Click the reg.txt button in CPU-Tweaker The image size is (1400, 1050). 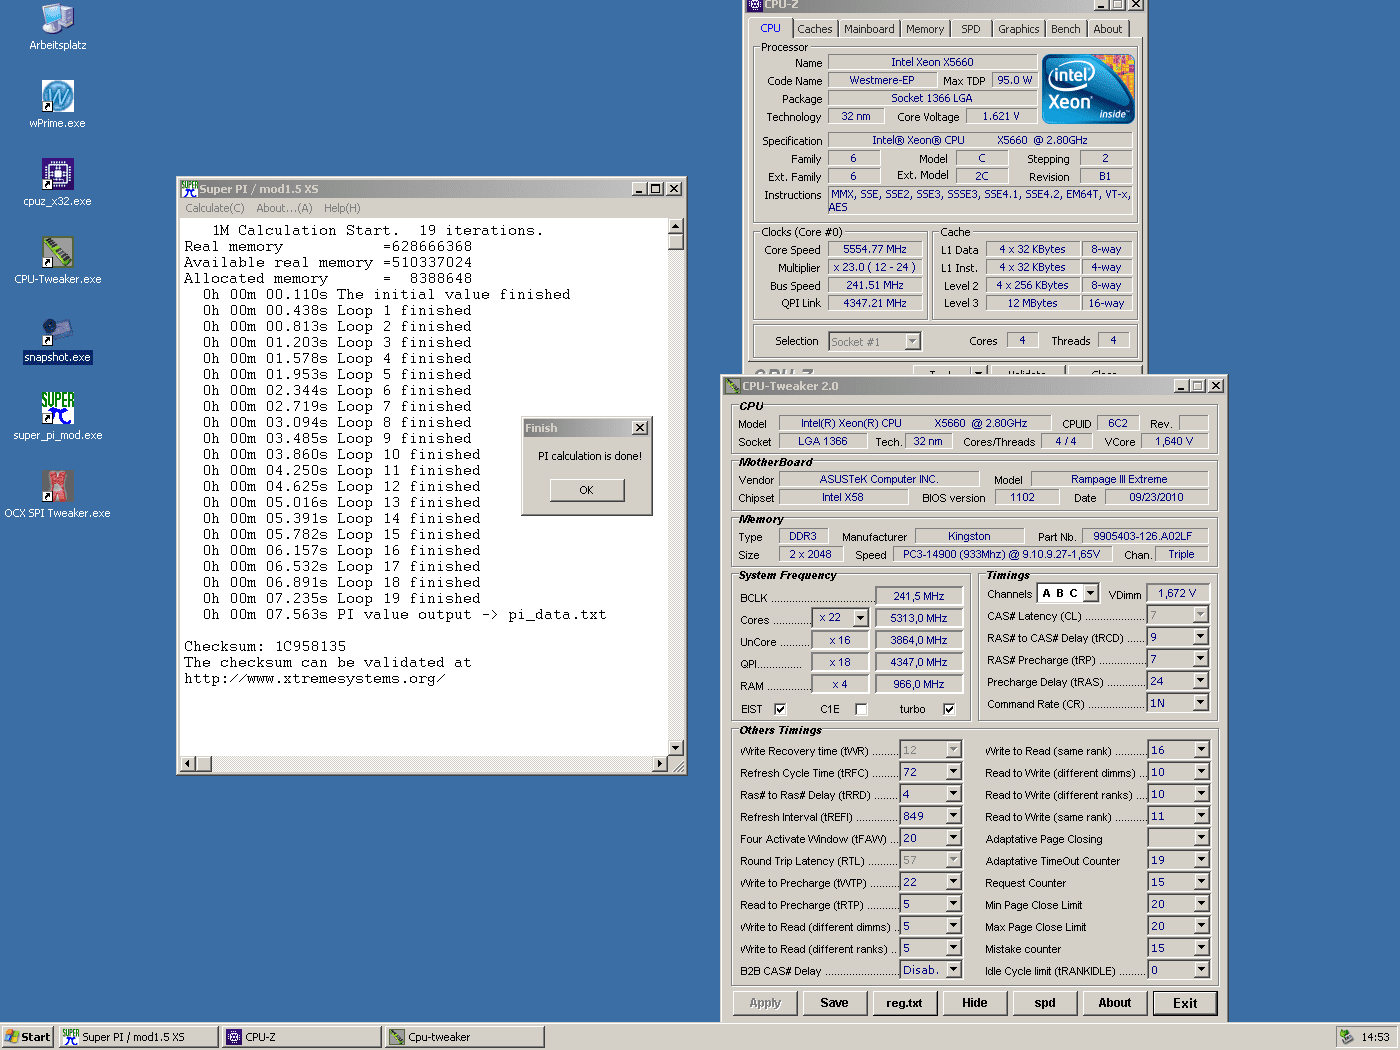904,1003
